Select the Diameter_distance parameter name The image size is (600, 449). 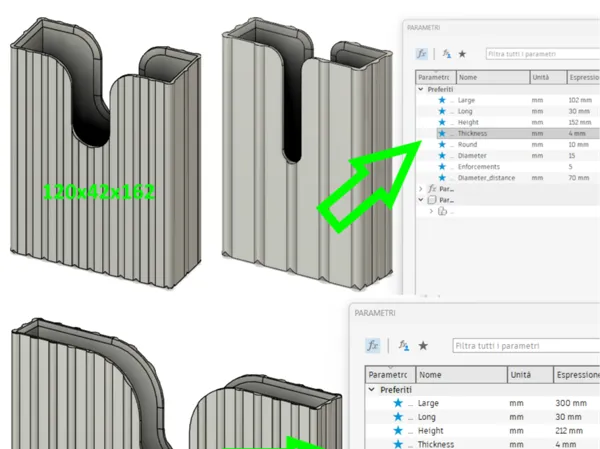pyautogui.click(x=486, y=178)
